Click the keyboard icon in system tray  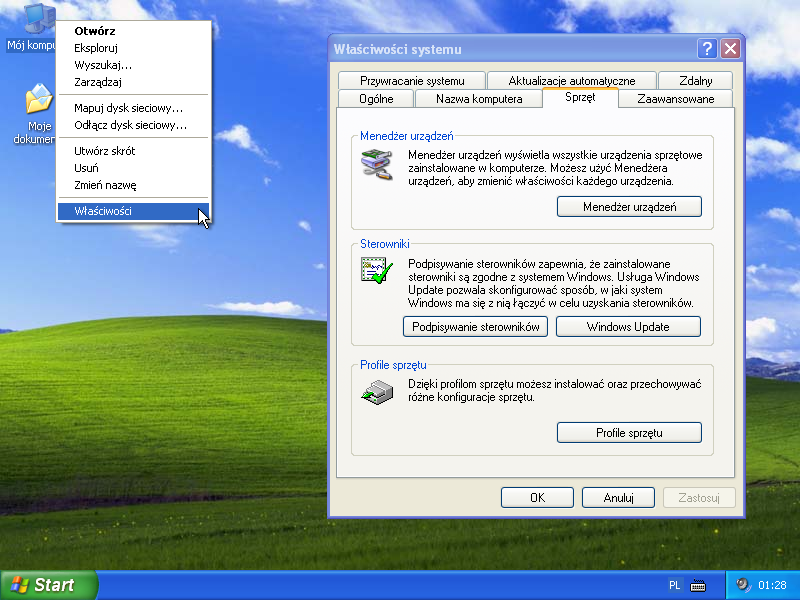pos(697,585)
